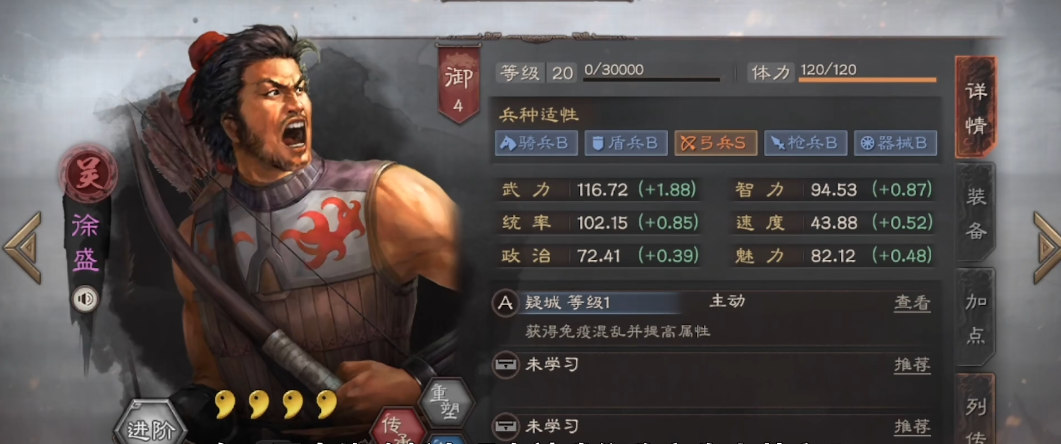Screen dimensions: 1061x444
Task: Go to next general with right arrow
Action: (1046, 247)
